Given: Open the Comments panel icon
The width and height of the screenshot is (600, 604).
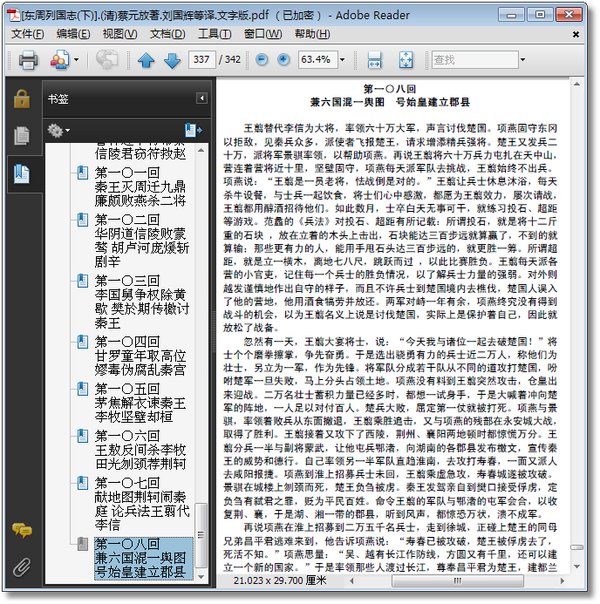Looking at the screenshot, I should click(x=22, y=530).
